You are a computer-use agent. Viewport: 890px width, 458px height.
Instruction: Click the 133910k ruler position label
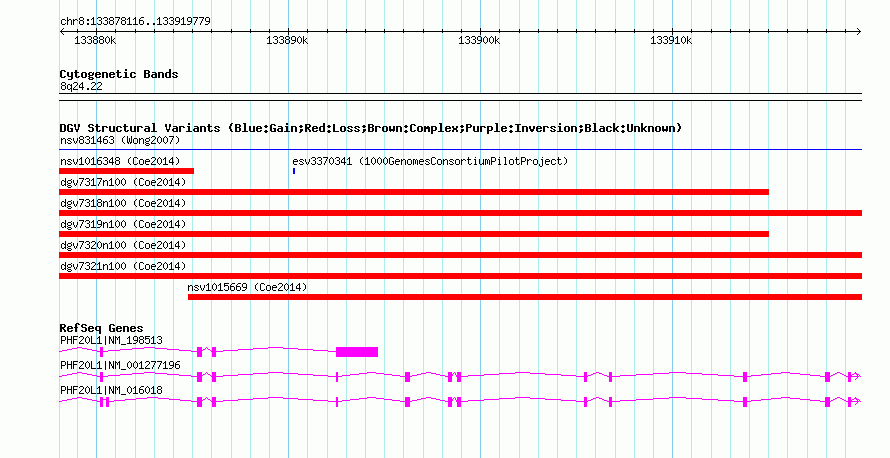[671, 40]
